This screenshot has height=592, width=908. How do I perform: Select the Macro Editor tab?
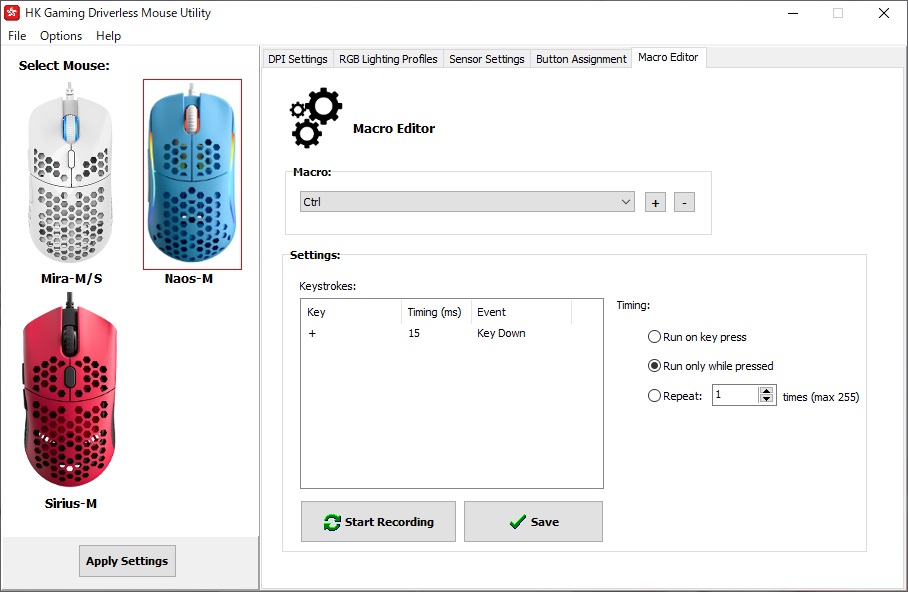click(668, 57)
